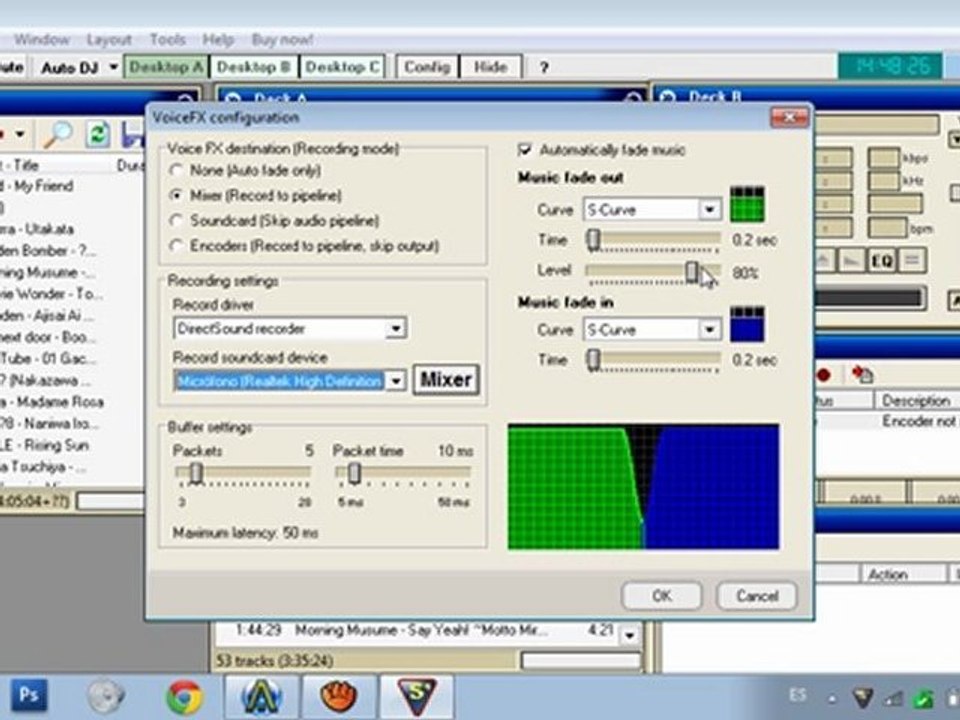Open the Record driver dropdown
Image resolution: width=960 pixels, height=720 pixels.
pos(396,329)
